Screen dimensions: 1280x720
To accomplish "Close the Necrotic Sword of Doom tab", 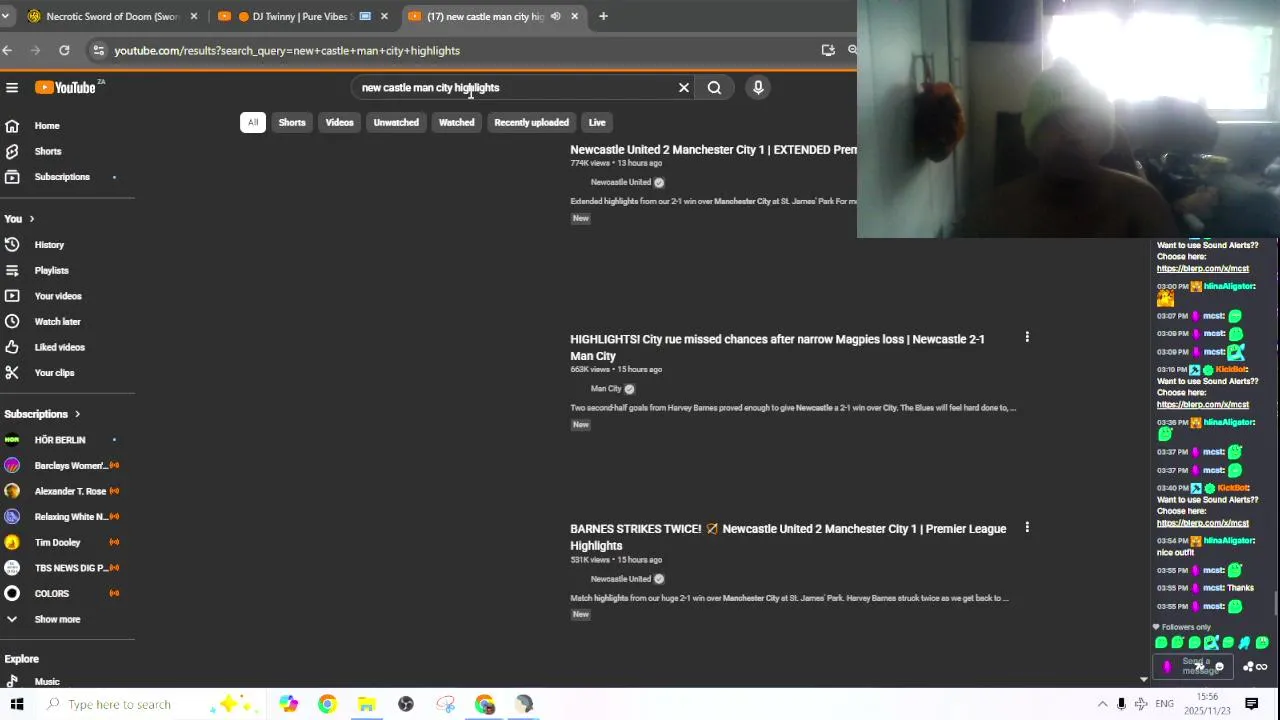I will [x=194, y=16].
